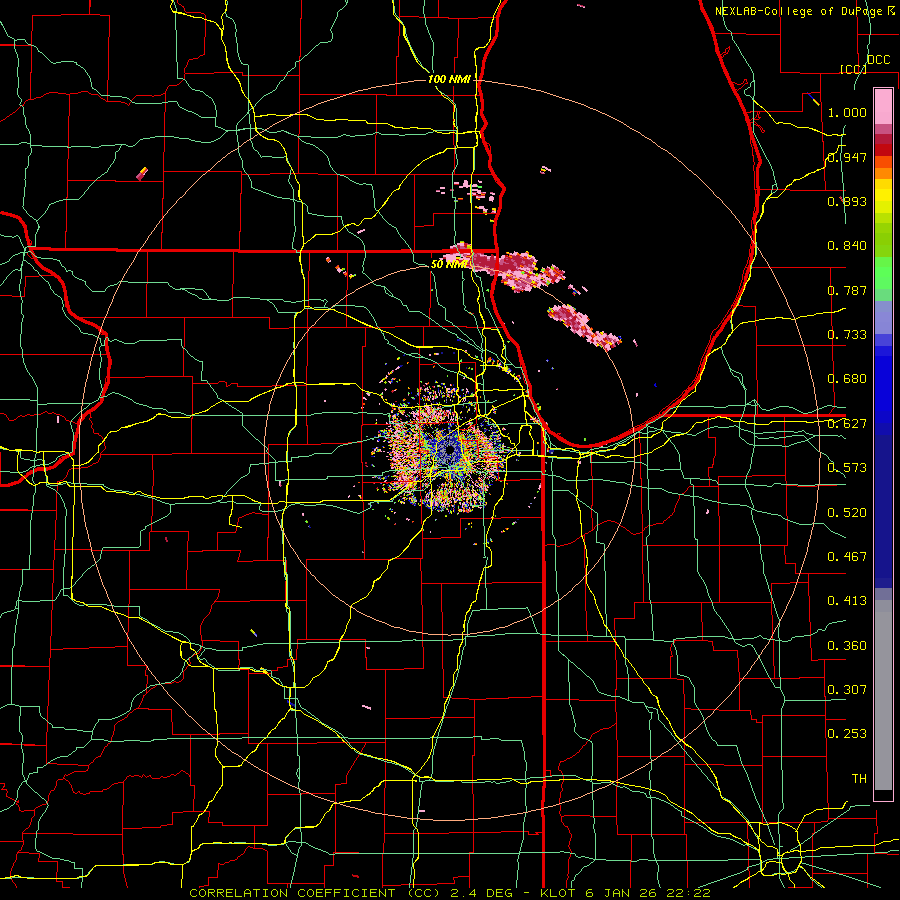This screenshot has height=900, width=900.
Task: Click the 1.000 value on the color scale
Action: pyautogui.click(x=847, y=112)
